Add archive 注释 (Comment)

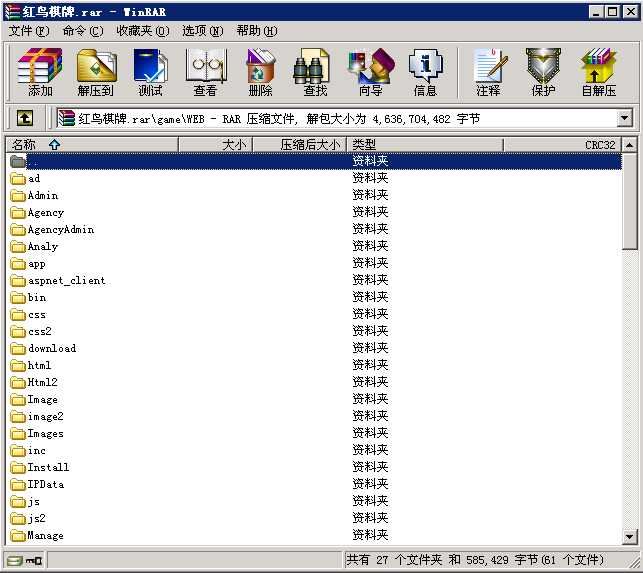[489, 72]
